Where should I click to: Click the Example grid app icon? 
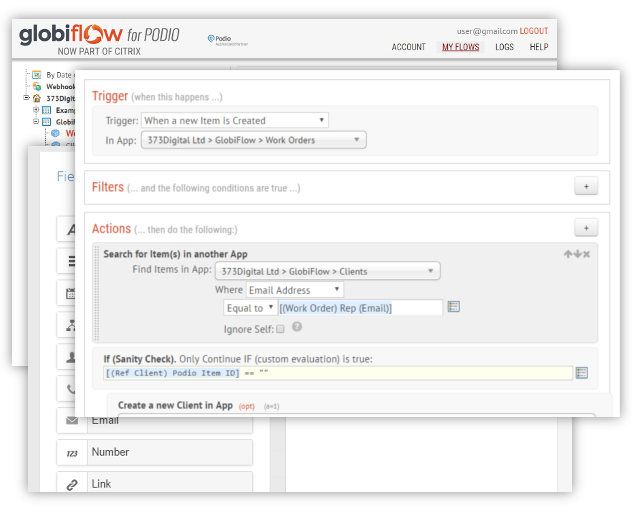47,110
